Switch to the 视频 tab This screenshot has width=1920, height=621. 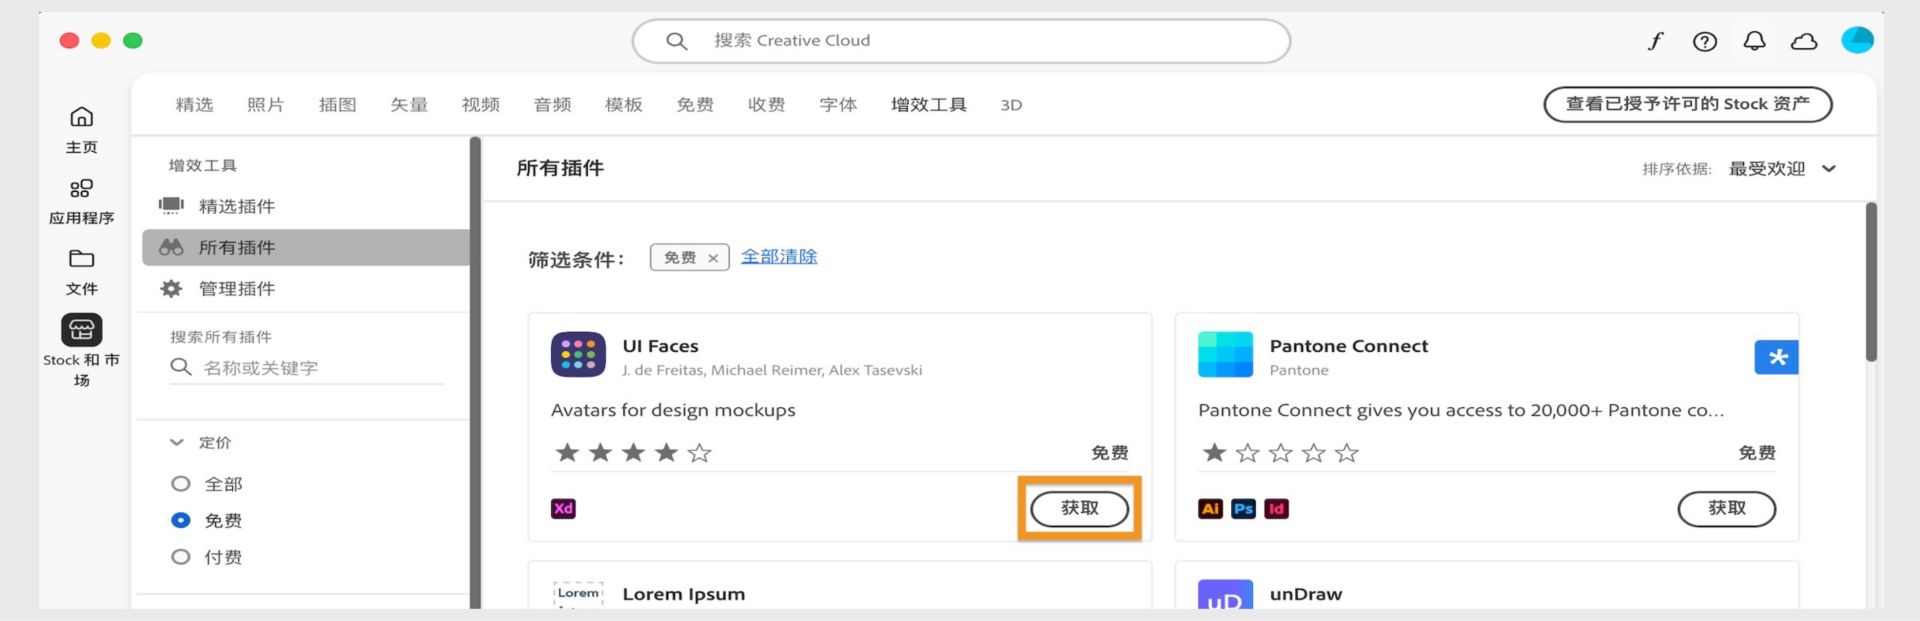point(481,105)
